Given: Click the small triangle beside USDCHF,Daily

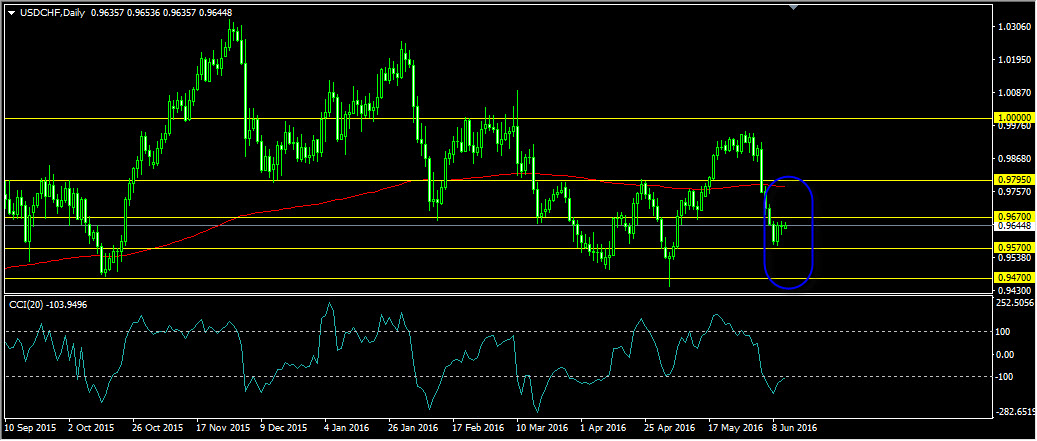Looking at the screenshot, I should 11,13.
